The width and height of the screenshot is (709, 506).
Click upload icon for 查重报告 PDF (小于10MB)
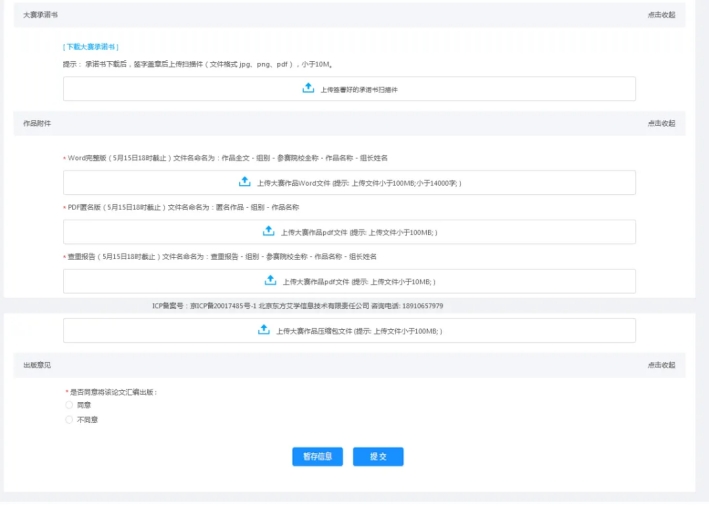pos(270,281)
